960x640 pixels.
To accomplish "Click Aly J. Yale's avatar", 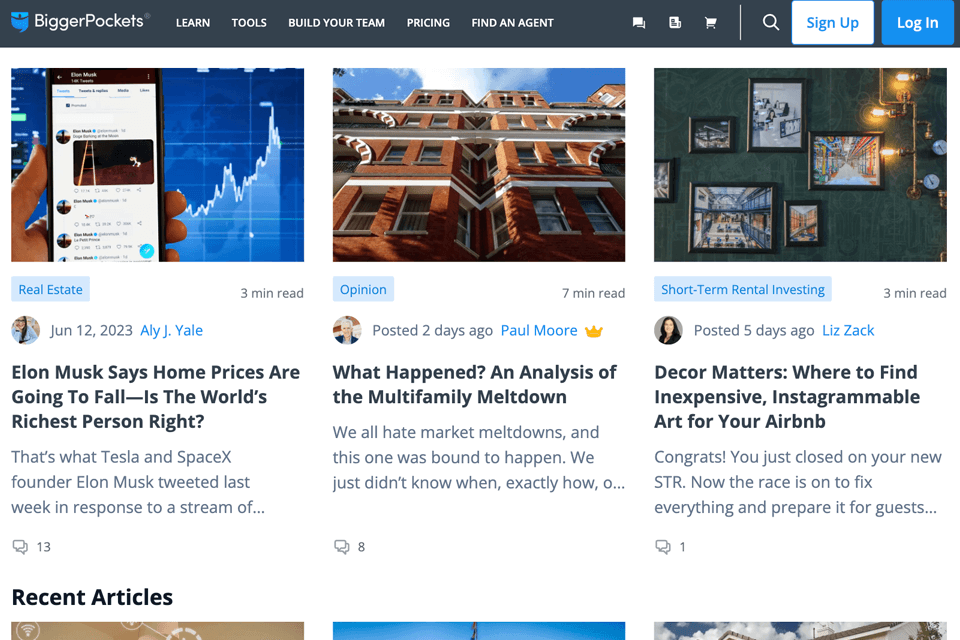I will (x=26, y=330).
